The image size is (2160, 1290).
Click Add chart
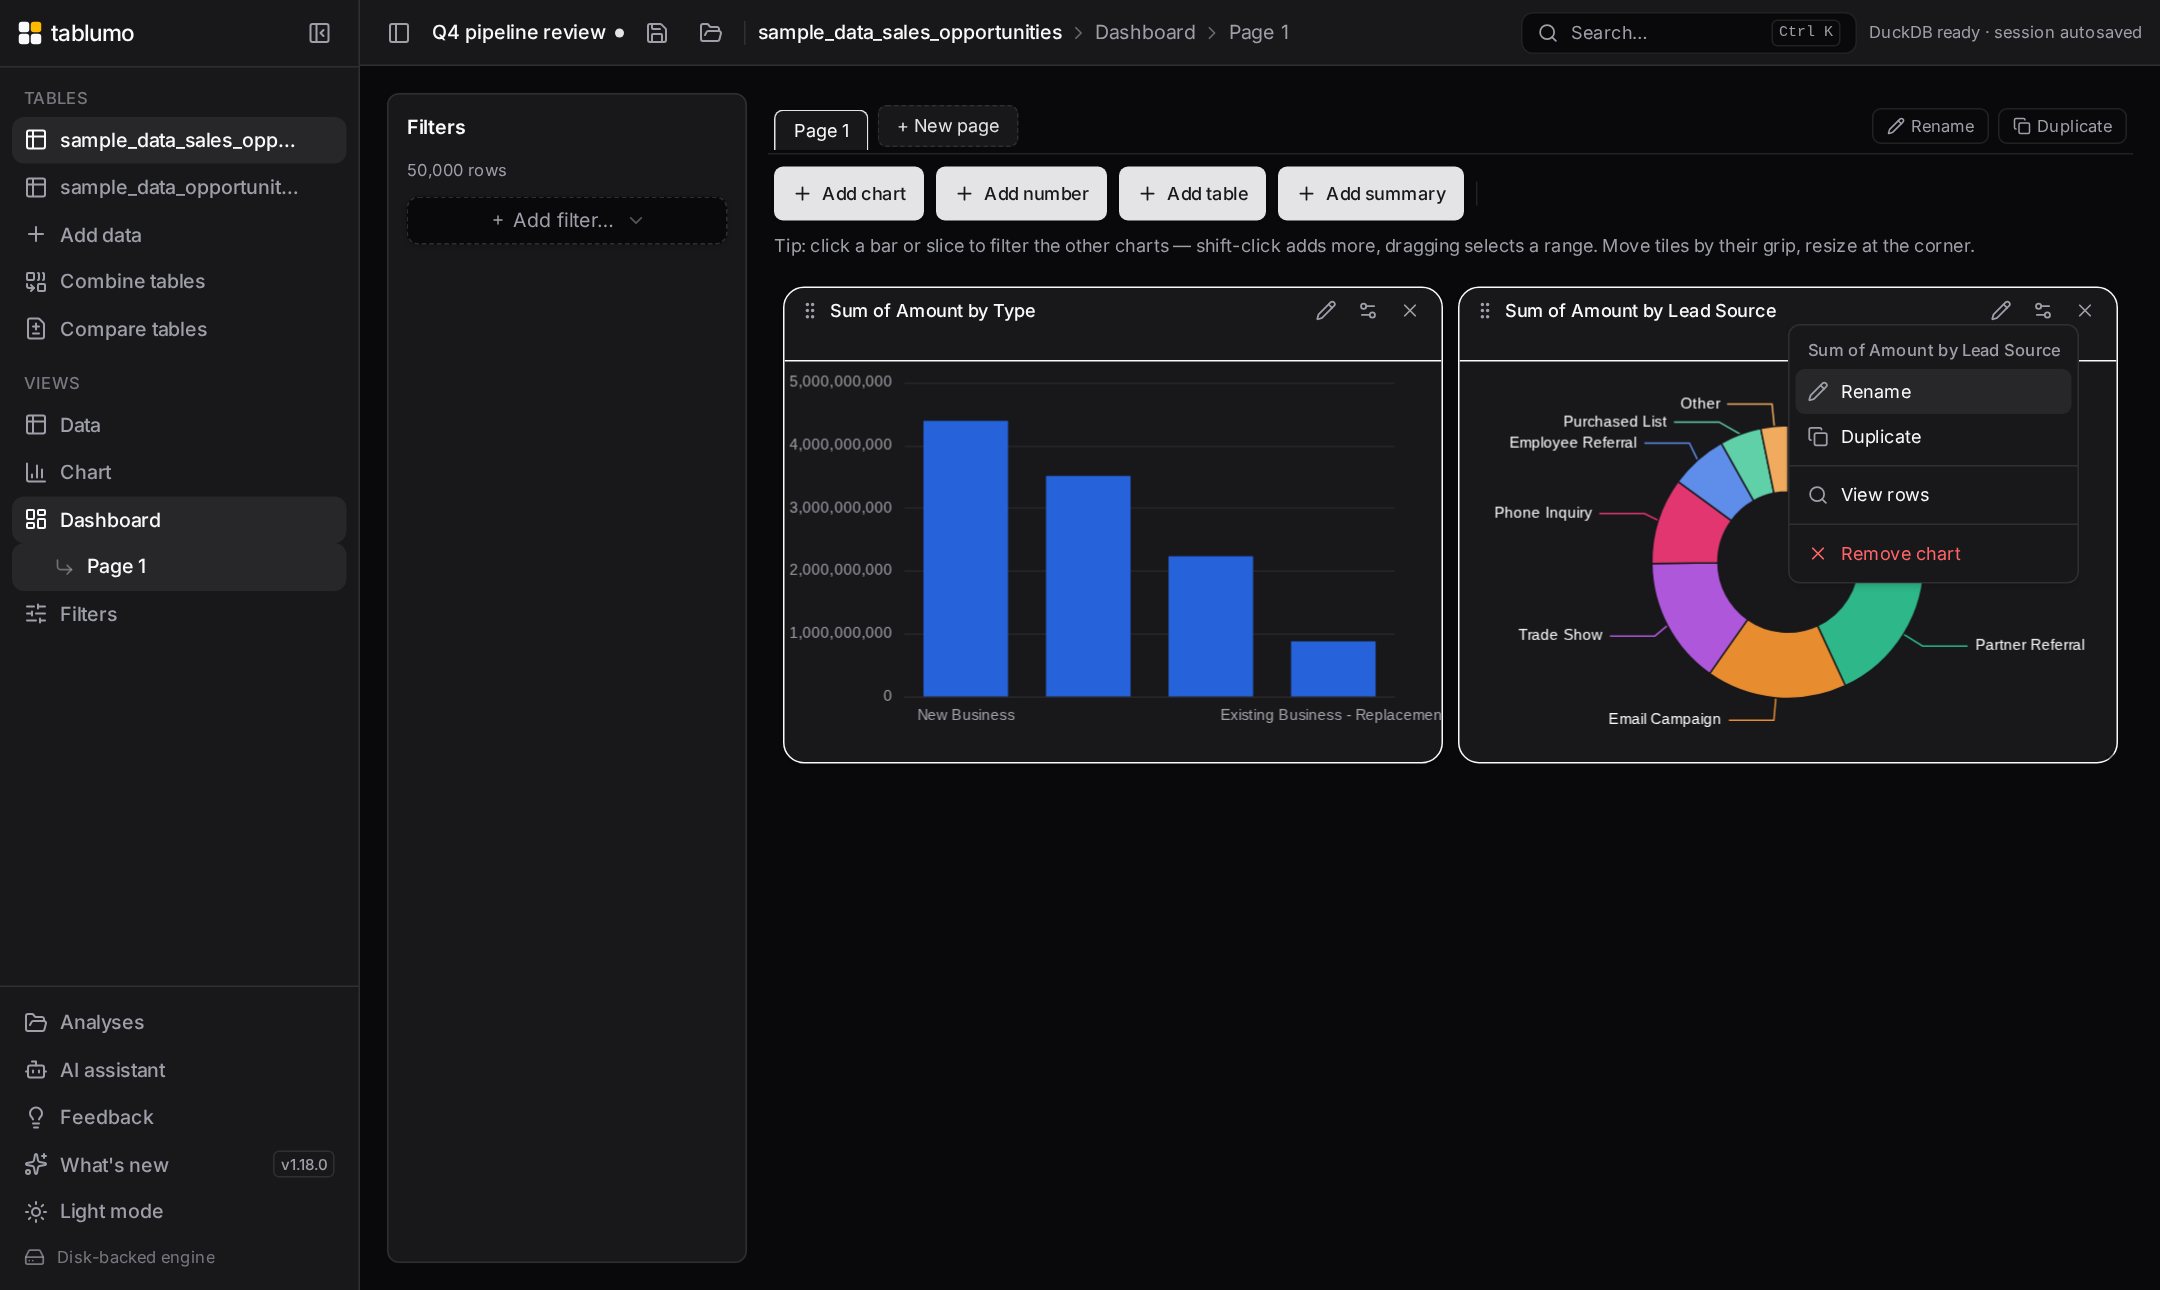849,193
